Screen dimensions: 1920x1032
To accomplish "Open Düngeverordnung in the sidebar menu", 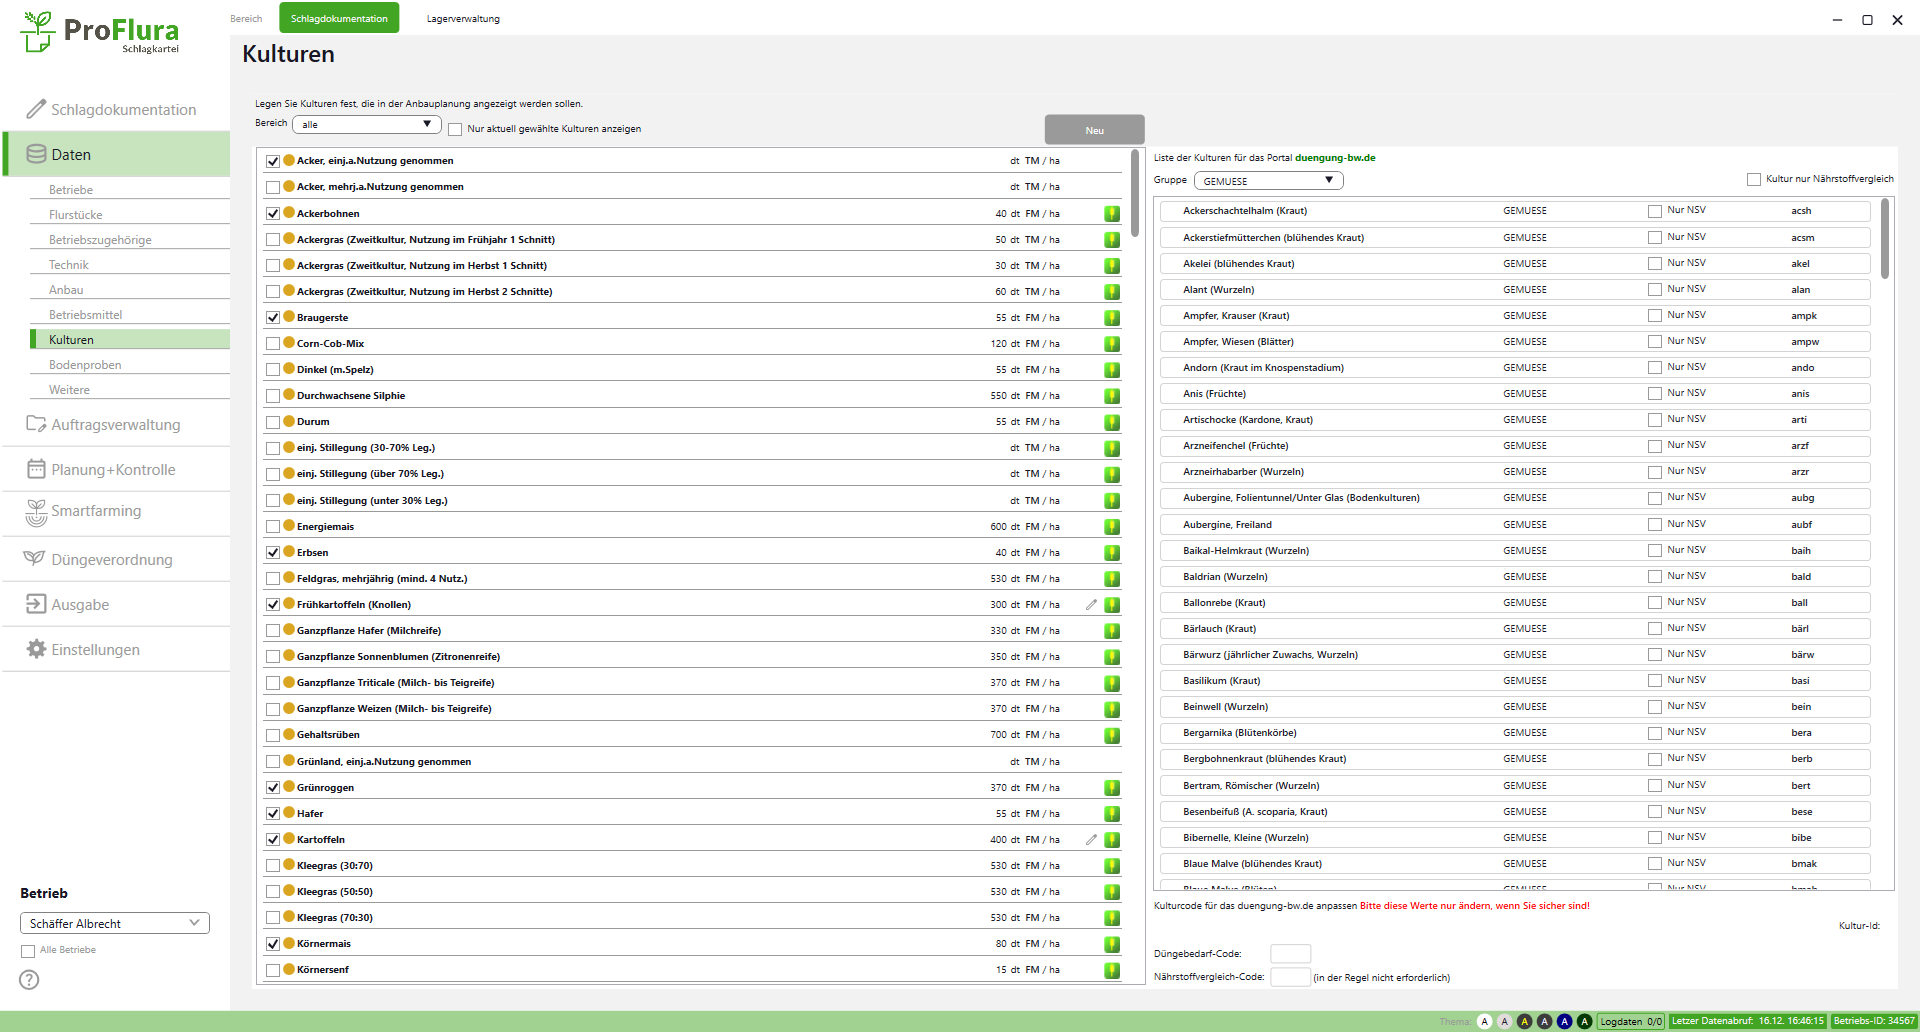I will tap(111, 560).
